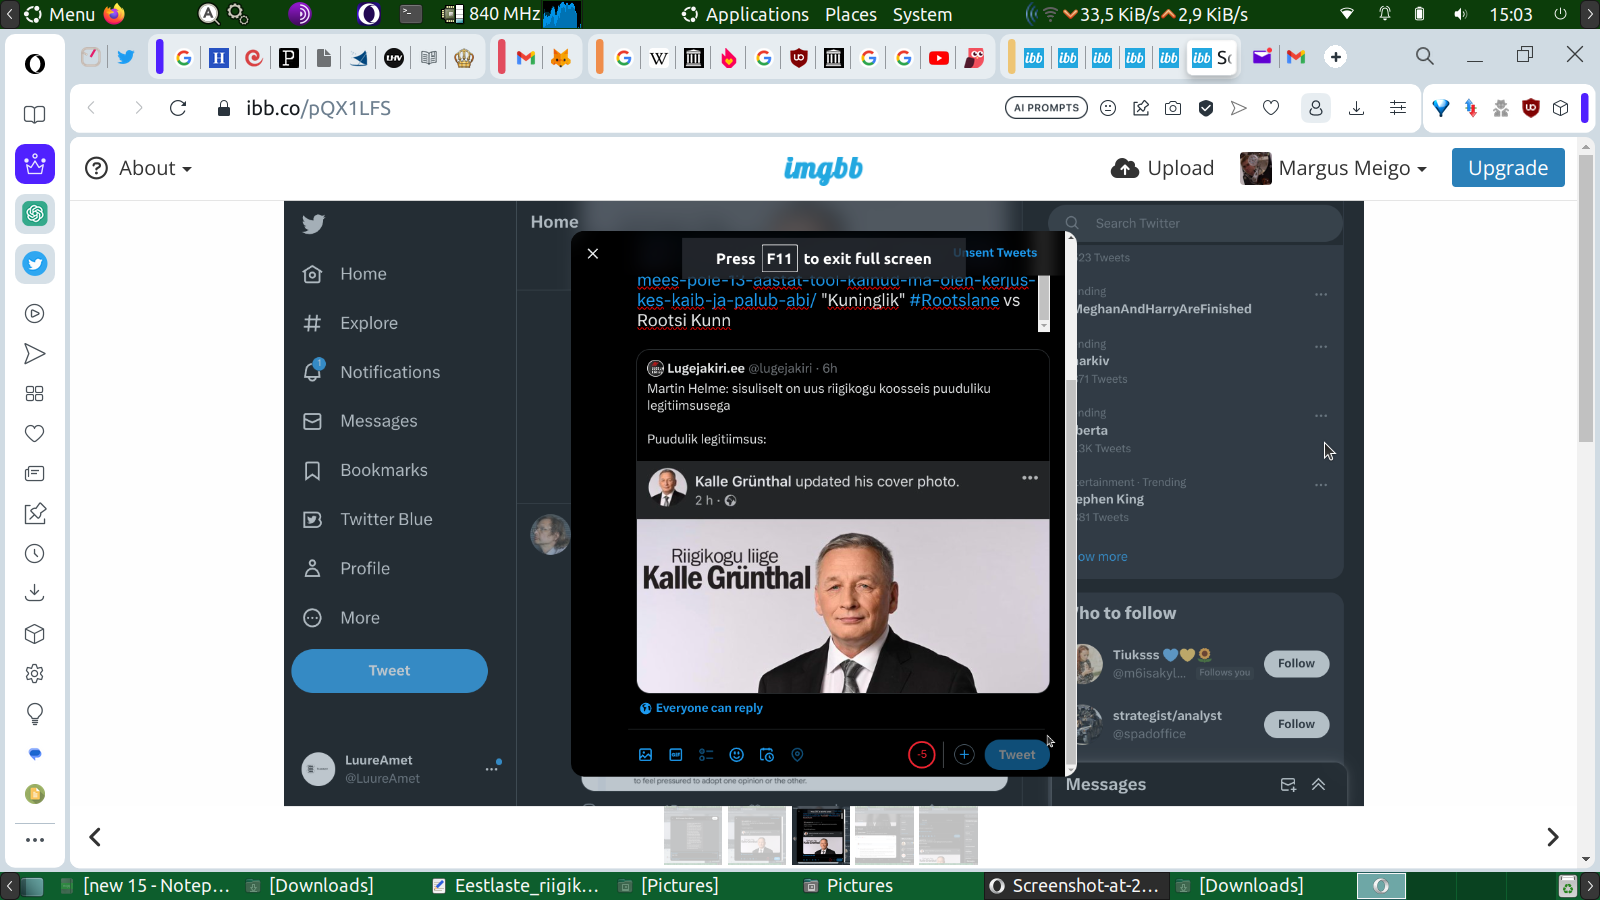Viewport: 1600px width, 900px height.
Task: Open the sidebar lightbulb tips icon
Action: click(x=35, y=714)
